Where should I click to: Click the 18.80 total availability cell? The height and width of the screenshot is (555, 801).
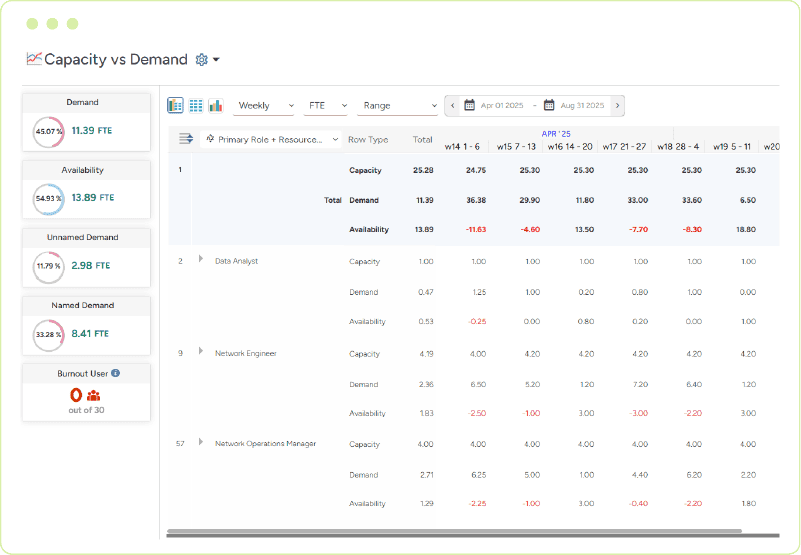(x=746, y=229)
